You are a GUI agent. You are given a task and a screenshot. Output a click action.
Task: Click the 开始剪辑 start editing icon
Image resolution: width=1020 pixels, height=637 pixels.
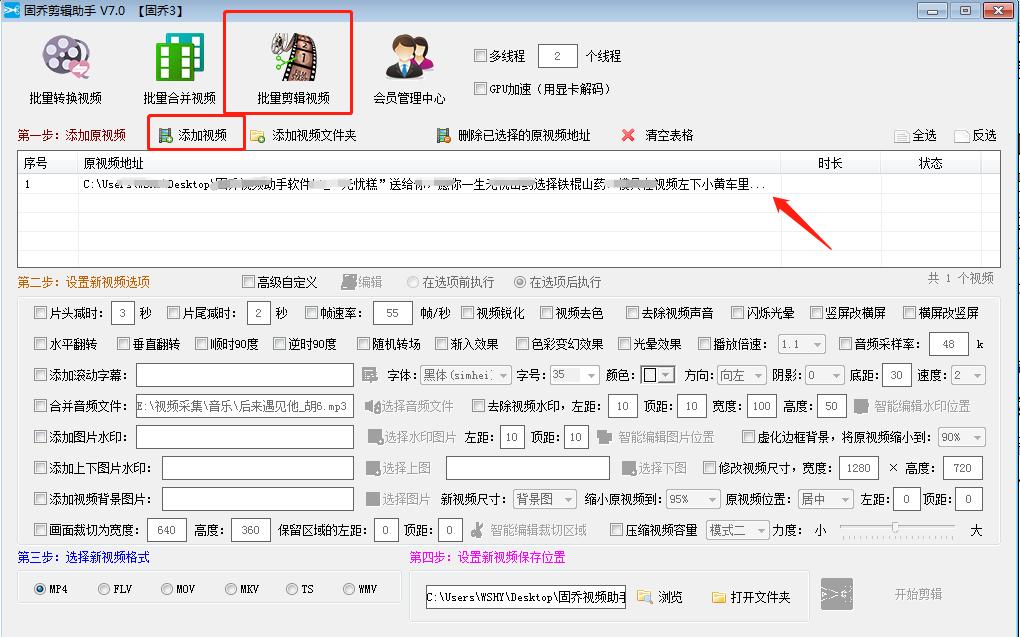click(837, 594)
